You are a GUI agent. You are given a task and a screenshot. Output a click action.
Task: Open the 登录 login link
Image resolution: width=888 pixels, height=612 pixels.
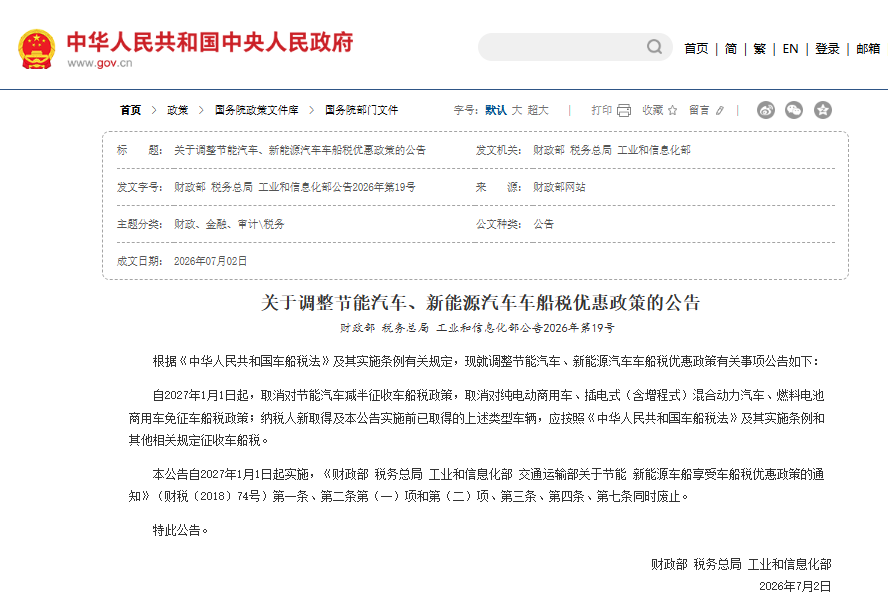[x=827, y=49]
